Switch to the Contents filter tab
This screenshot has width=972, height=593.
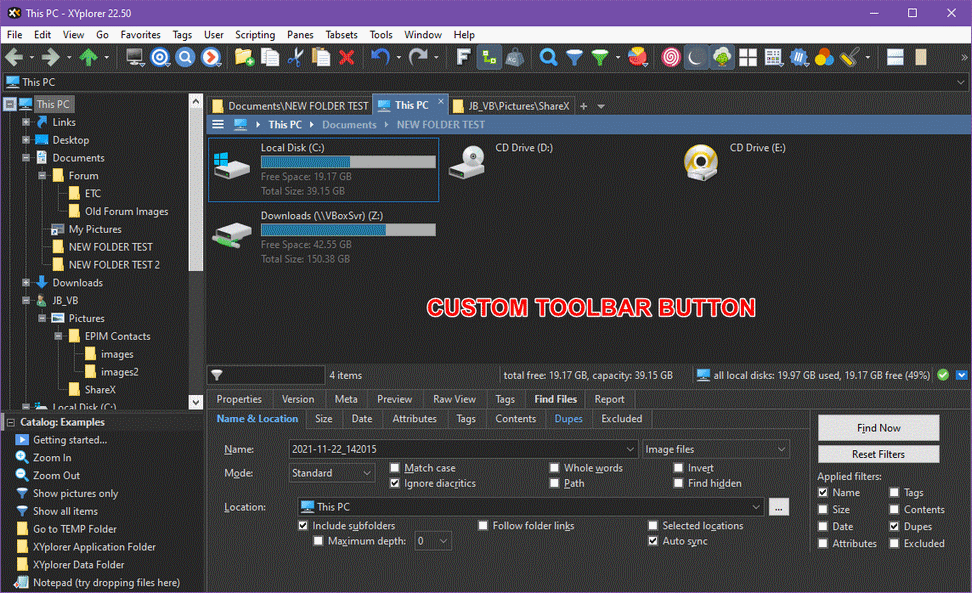[x=515, y=419]
